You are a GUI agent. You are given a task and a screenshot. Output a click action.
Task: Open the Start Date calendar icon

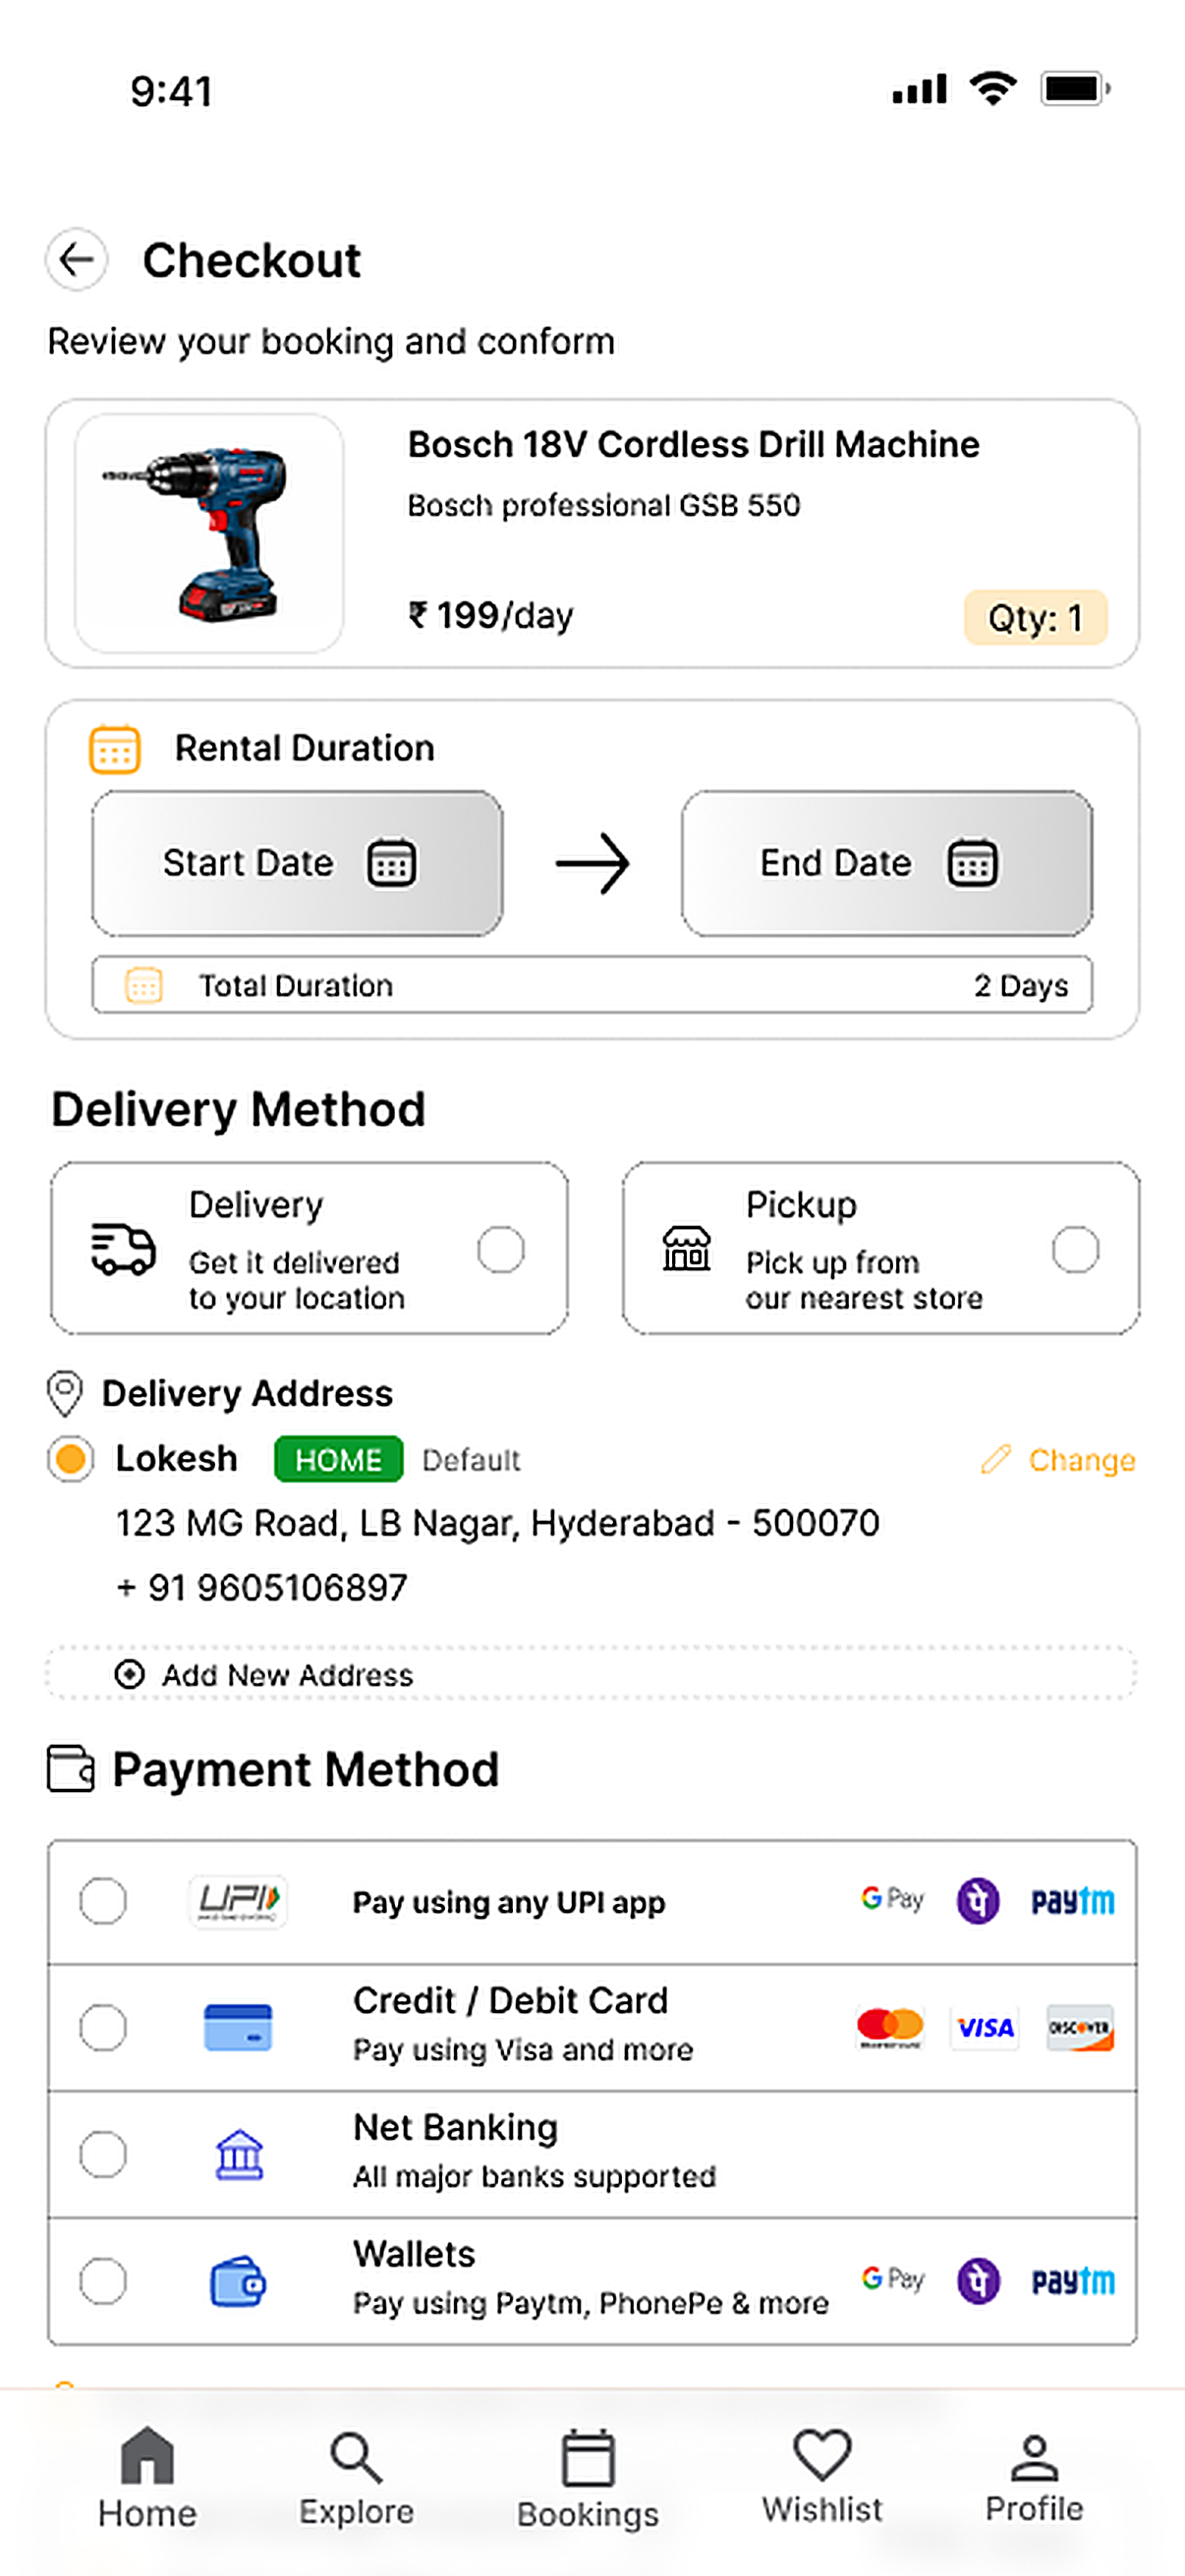click(x=392, y=862)
